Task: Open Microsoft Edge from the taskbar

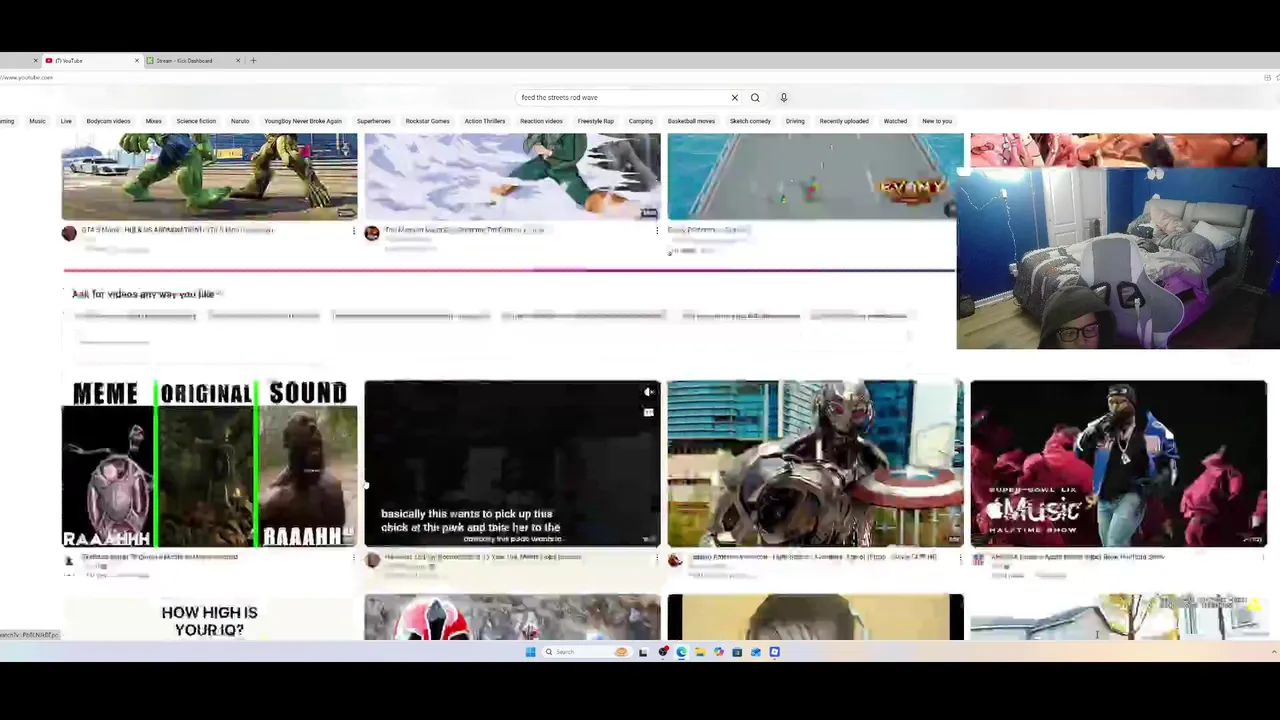Action: point(681,652)
